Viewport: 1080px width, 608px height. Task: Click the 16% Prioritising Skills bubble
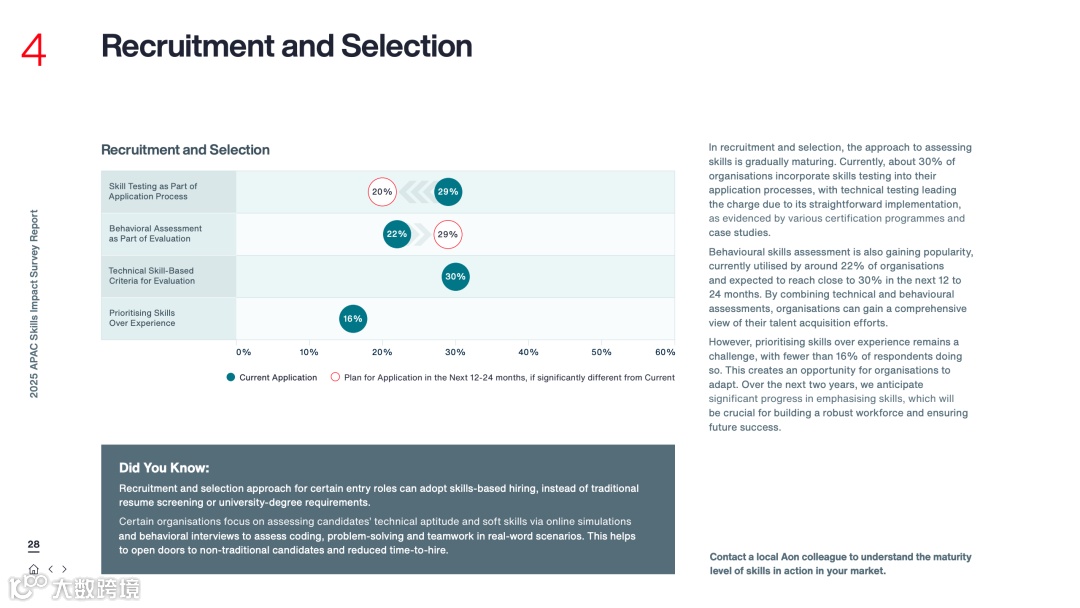(353, 319)
